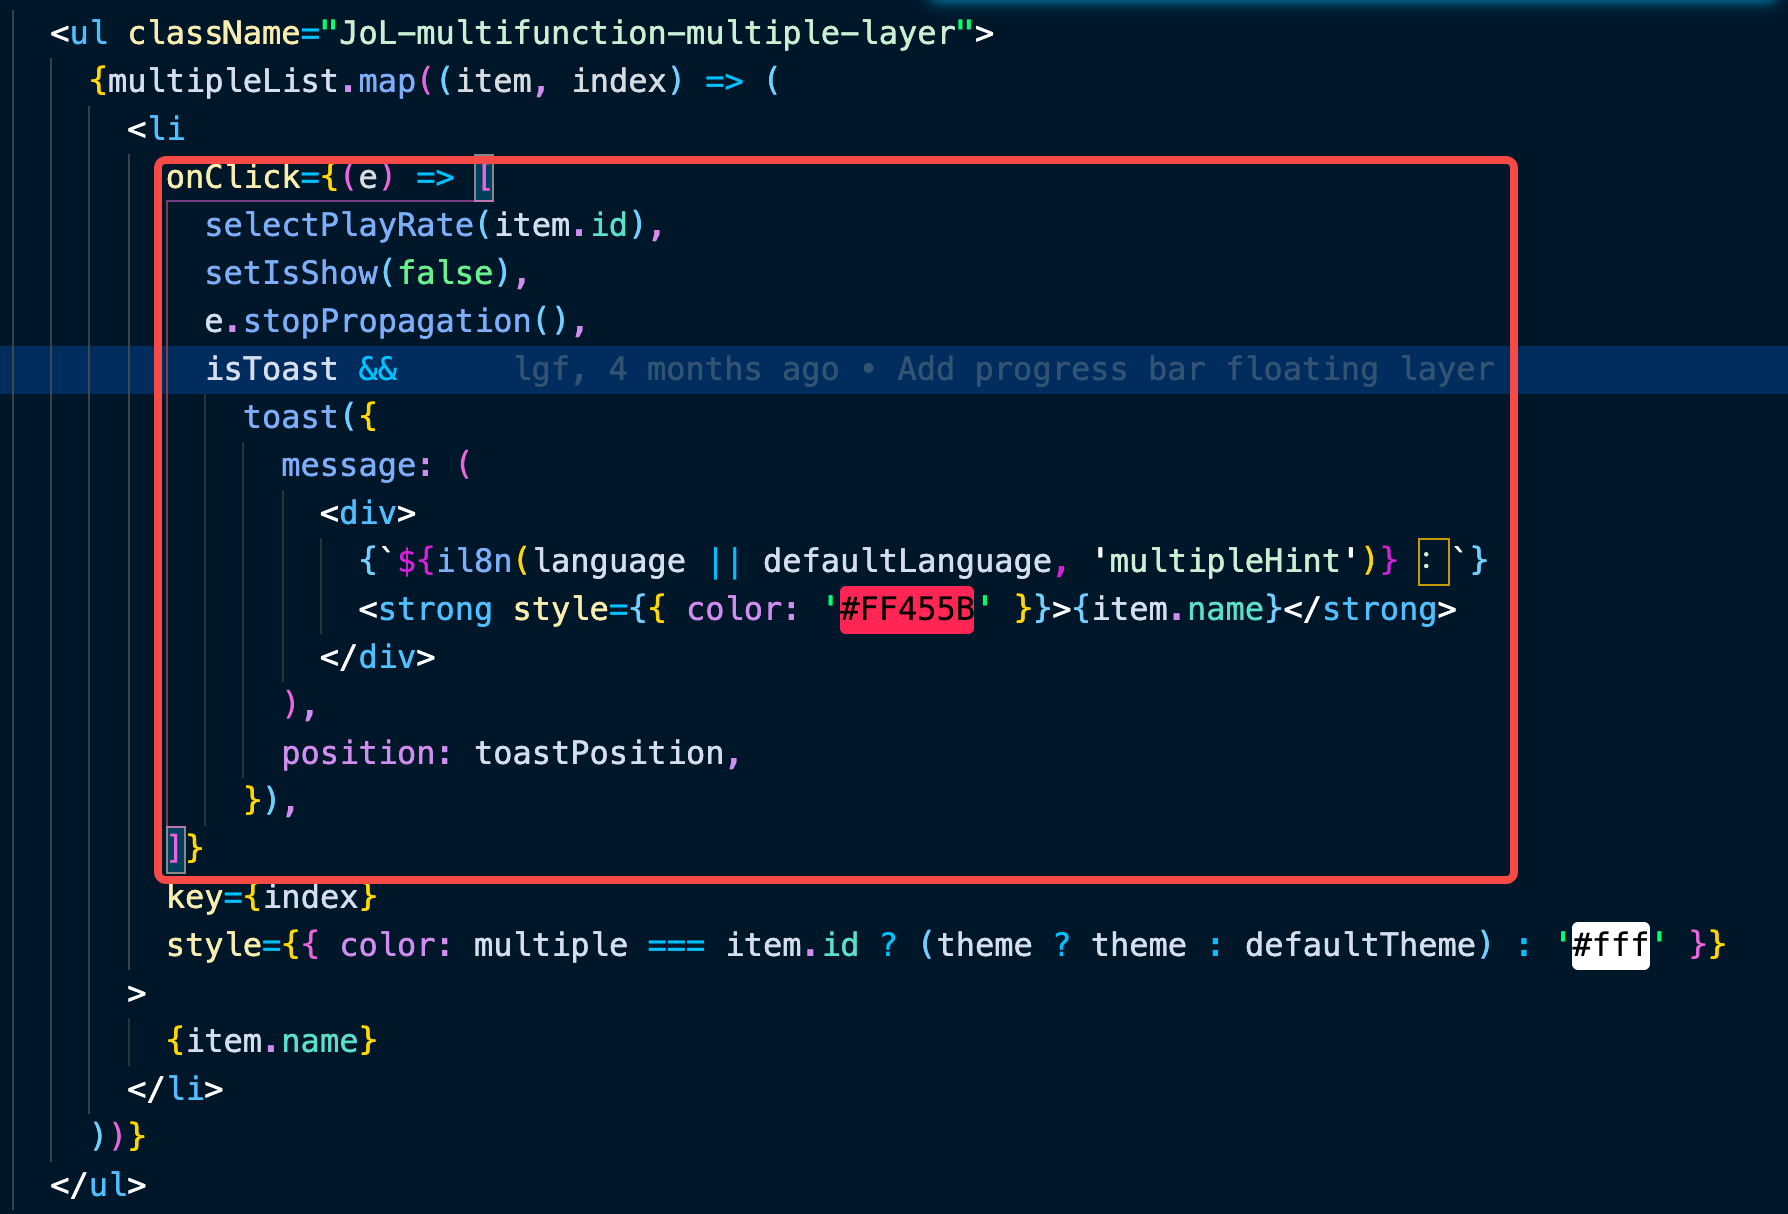Click the stopPropagation method
The width and height of the screenshot is (1788, 1214).
tap(387, 321)
